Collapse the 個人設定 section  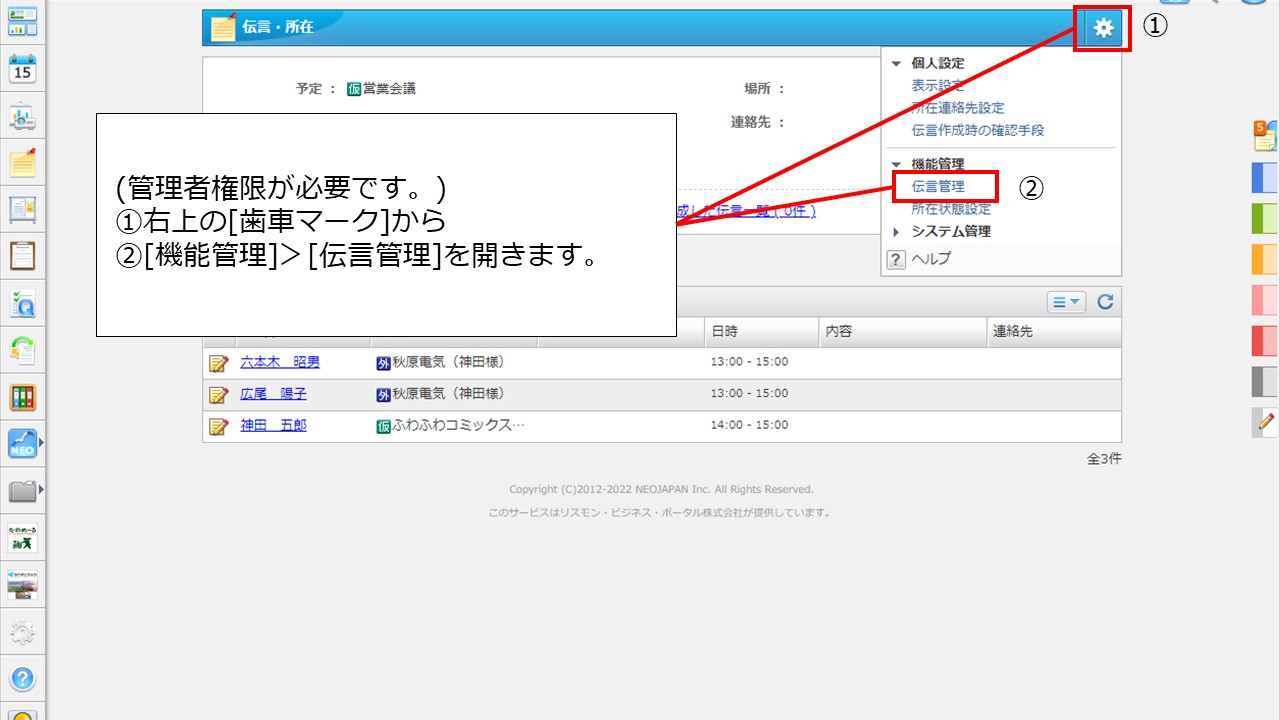click(x=896, y=63)
